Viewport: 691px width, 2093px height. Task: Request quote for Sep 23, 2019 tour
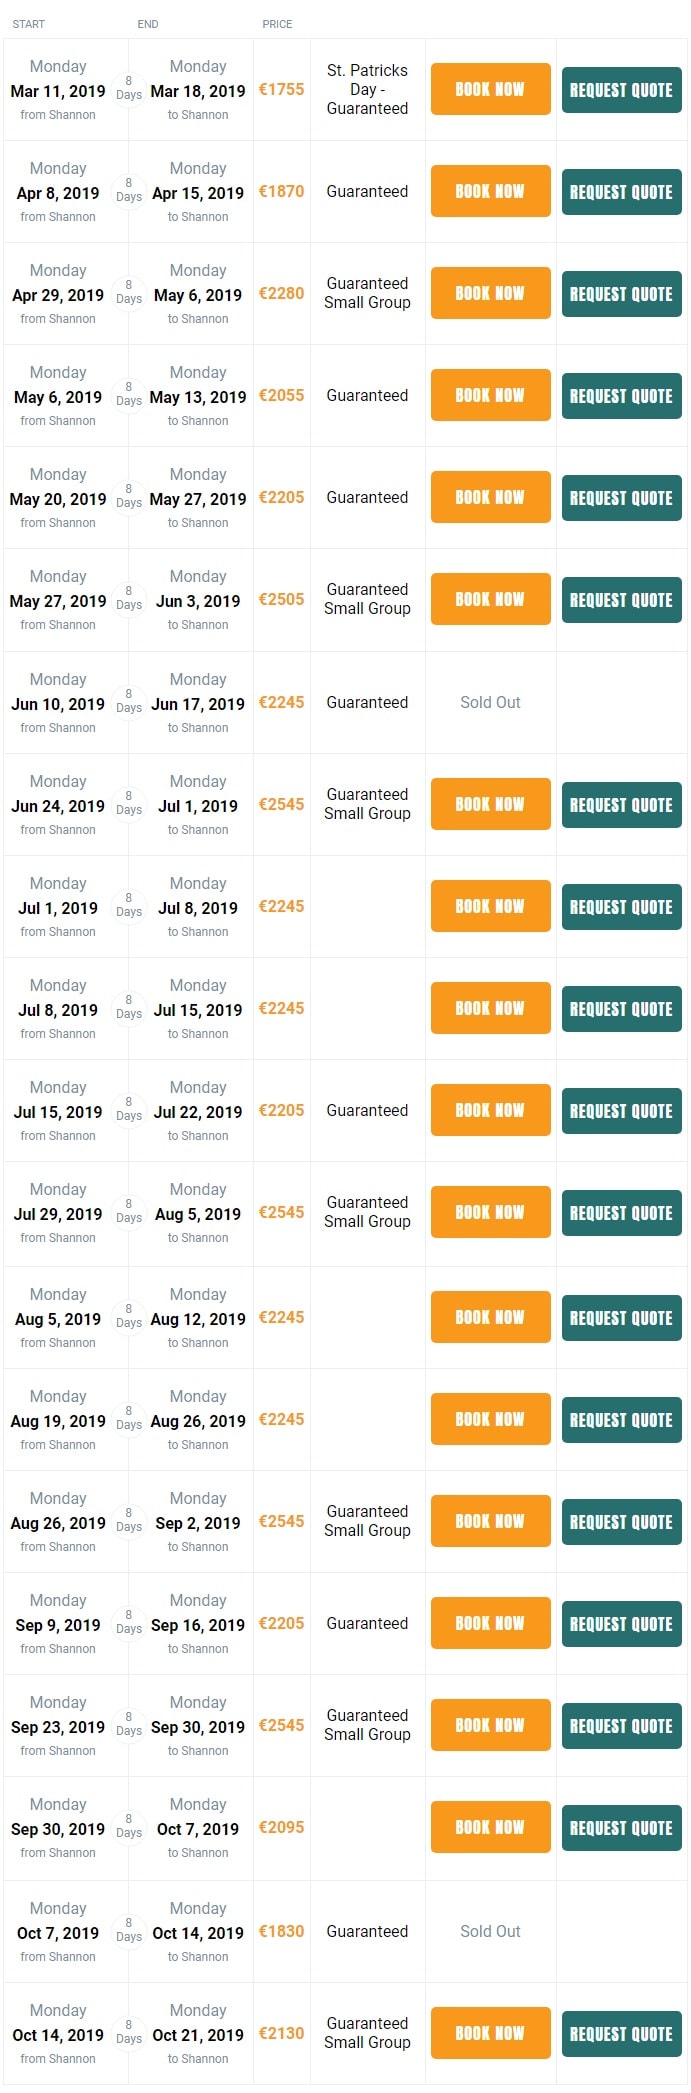pyautogui.click(x=621, y=1726)
